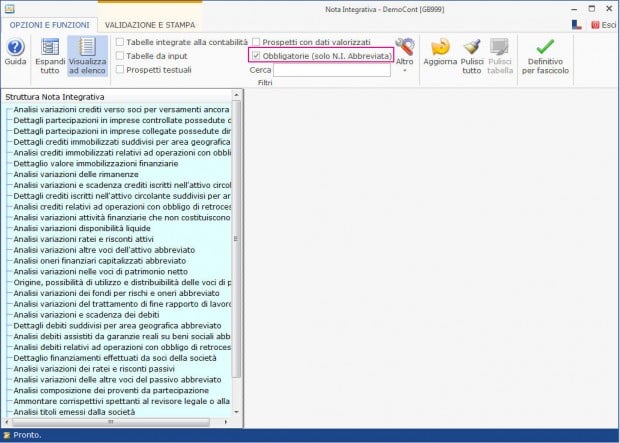Screen dimensions: 620x443
Task: Click the blue-red logo icon near Esci
Action: tap(577, 25)
